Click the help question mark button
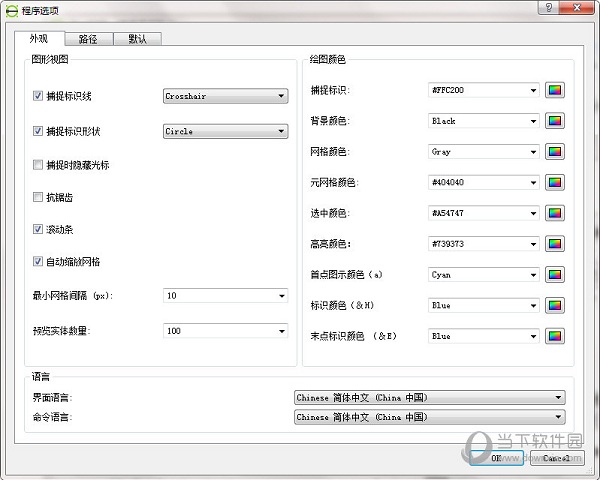600x480 pixels. click(x=548, y=8)
